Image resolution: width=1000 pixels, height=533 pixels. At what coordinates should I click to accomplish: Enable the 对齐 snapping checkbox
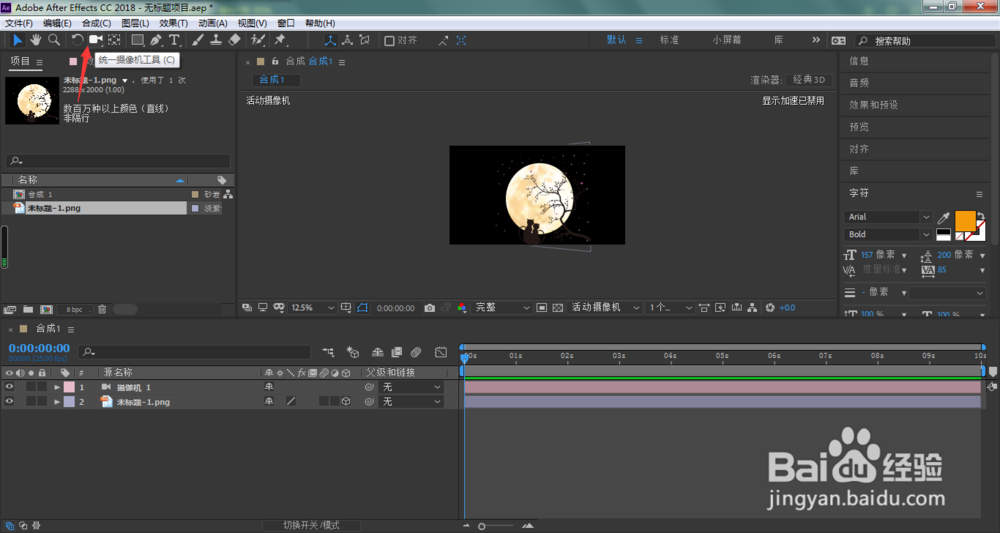pos(389,40)
